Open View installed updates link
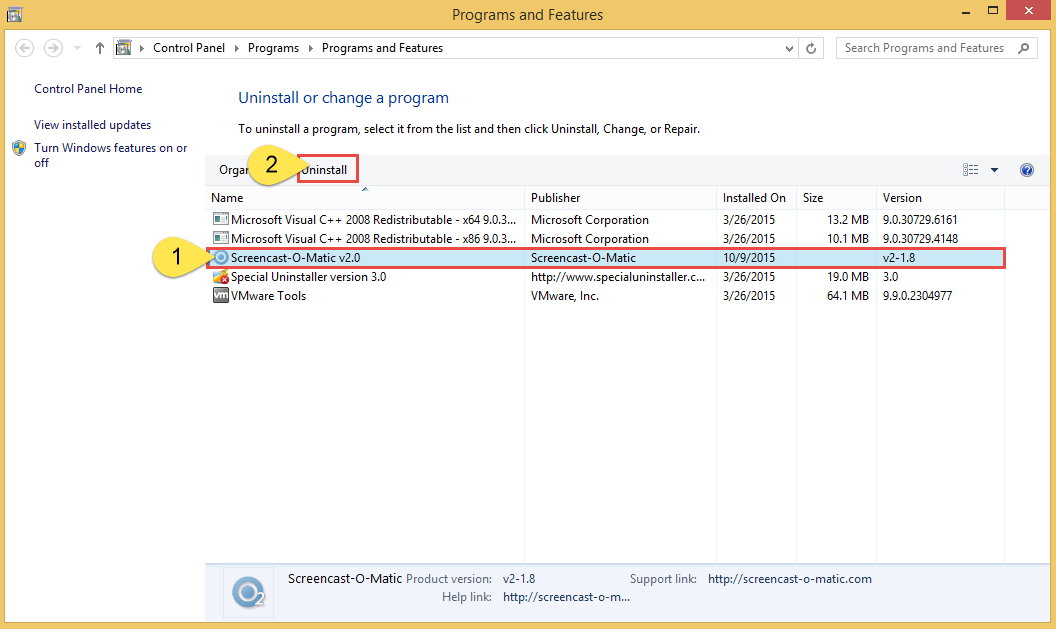 [x=93, y=125]
